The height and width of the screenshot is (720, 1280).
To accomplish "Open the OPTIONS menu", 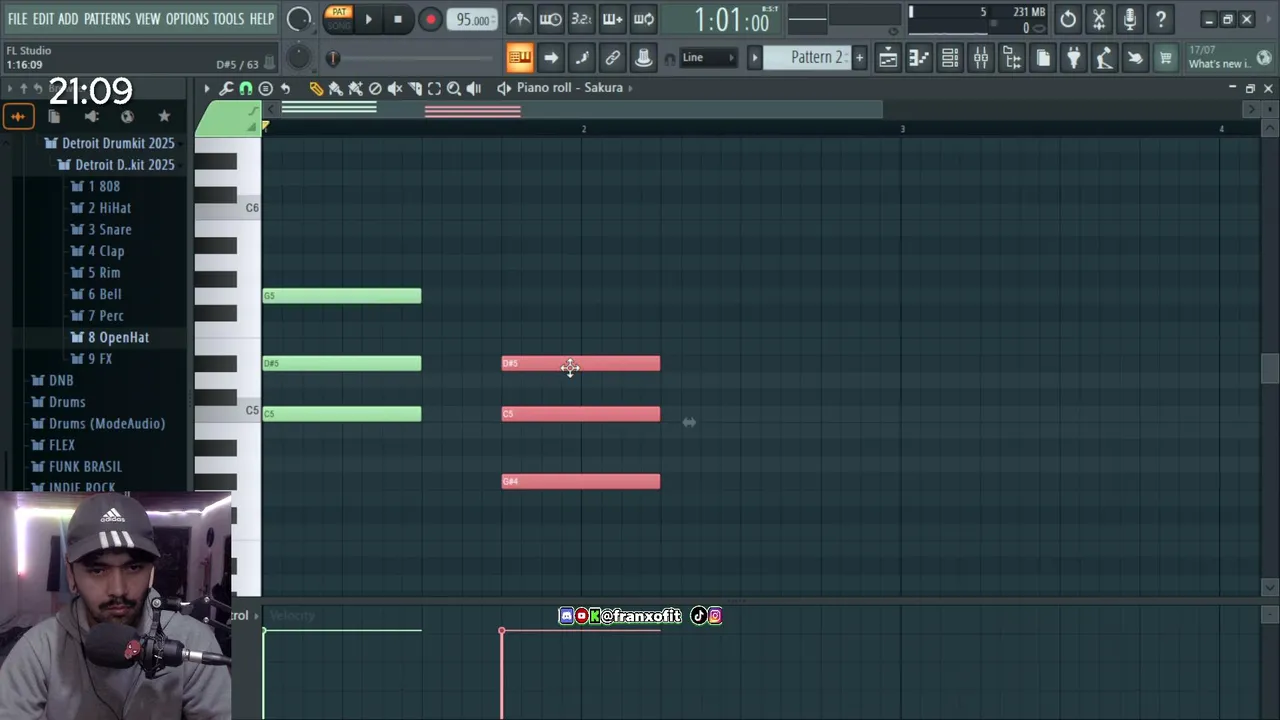I will click(x=187, y=19).
